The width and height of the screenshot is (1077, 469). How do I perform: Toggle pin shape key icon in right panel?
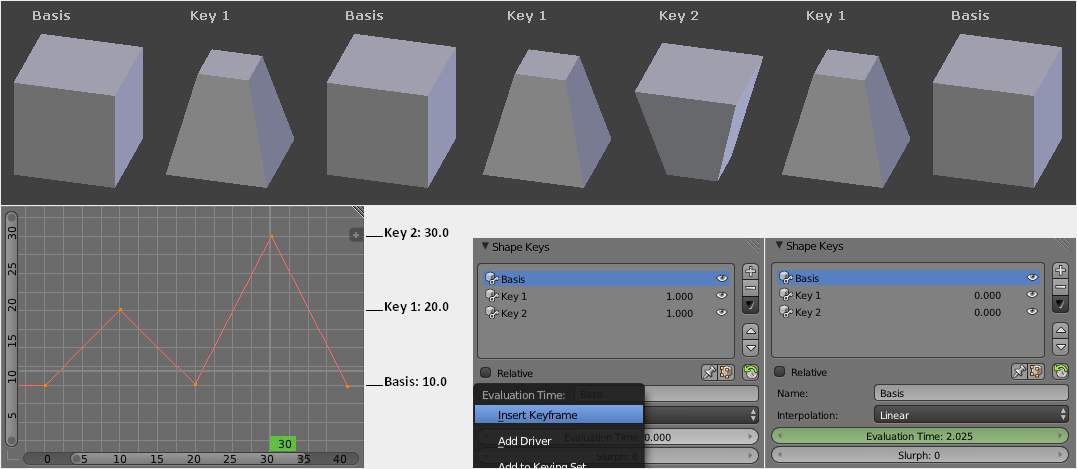point(1019,371)
